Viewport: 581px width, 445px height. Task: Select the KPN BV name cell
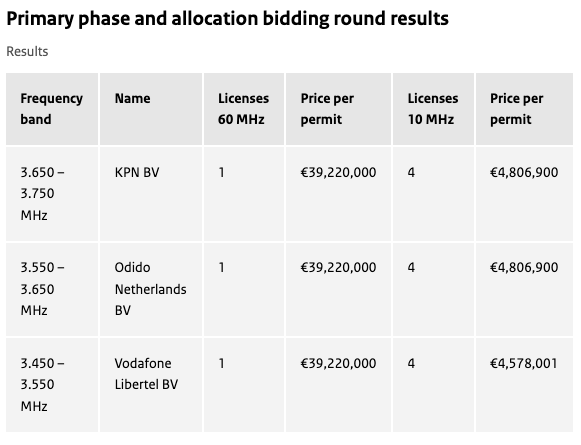coord(151,194)
